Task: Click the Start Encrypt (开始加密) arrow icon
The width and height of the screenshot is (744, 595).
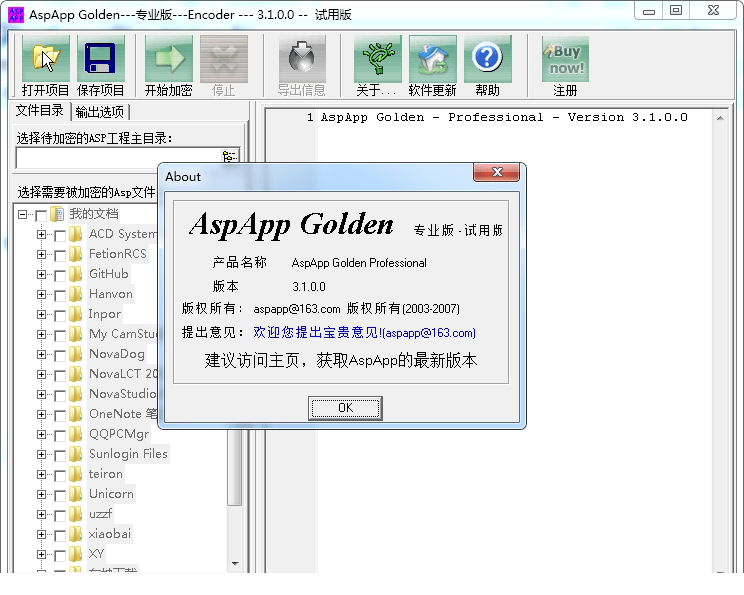Action: coord(168,58)
